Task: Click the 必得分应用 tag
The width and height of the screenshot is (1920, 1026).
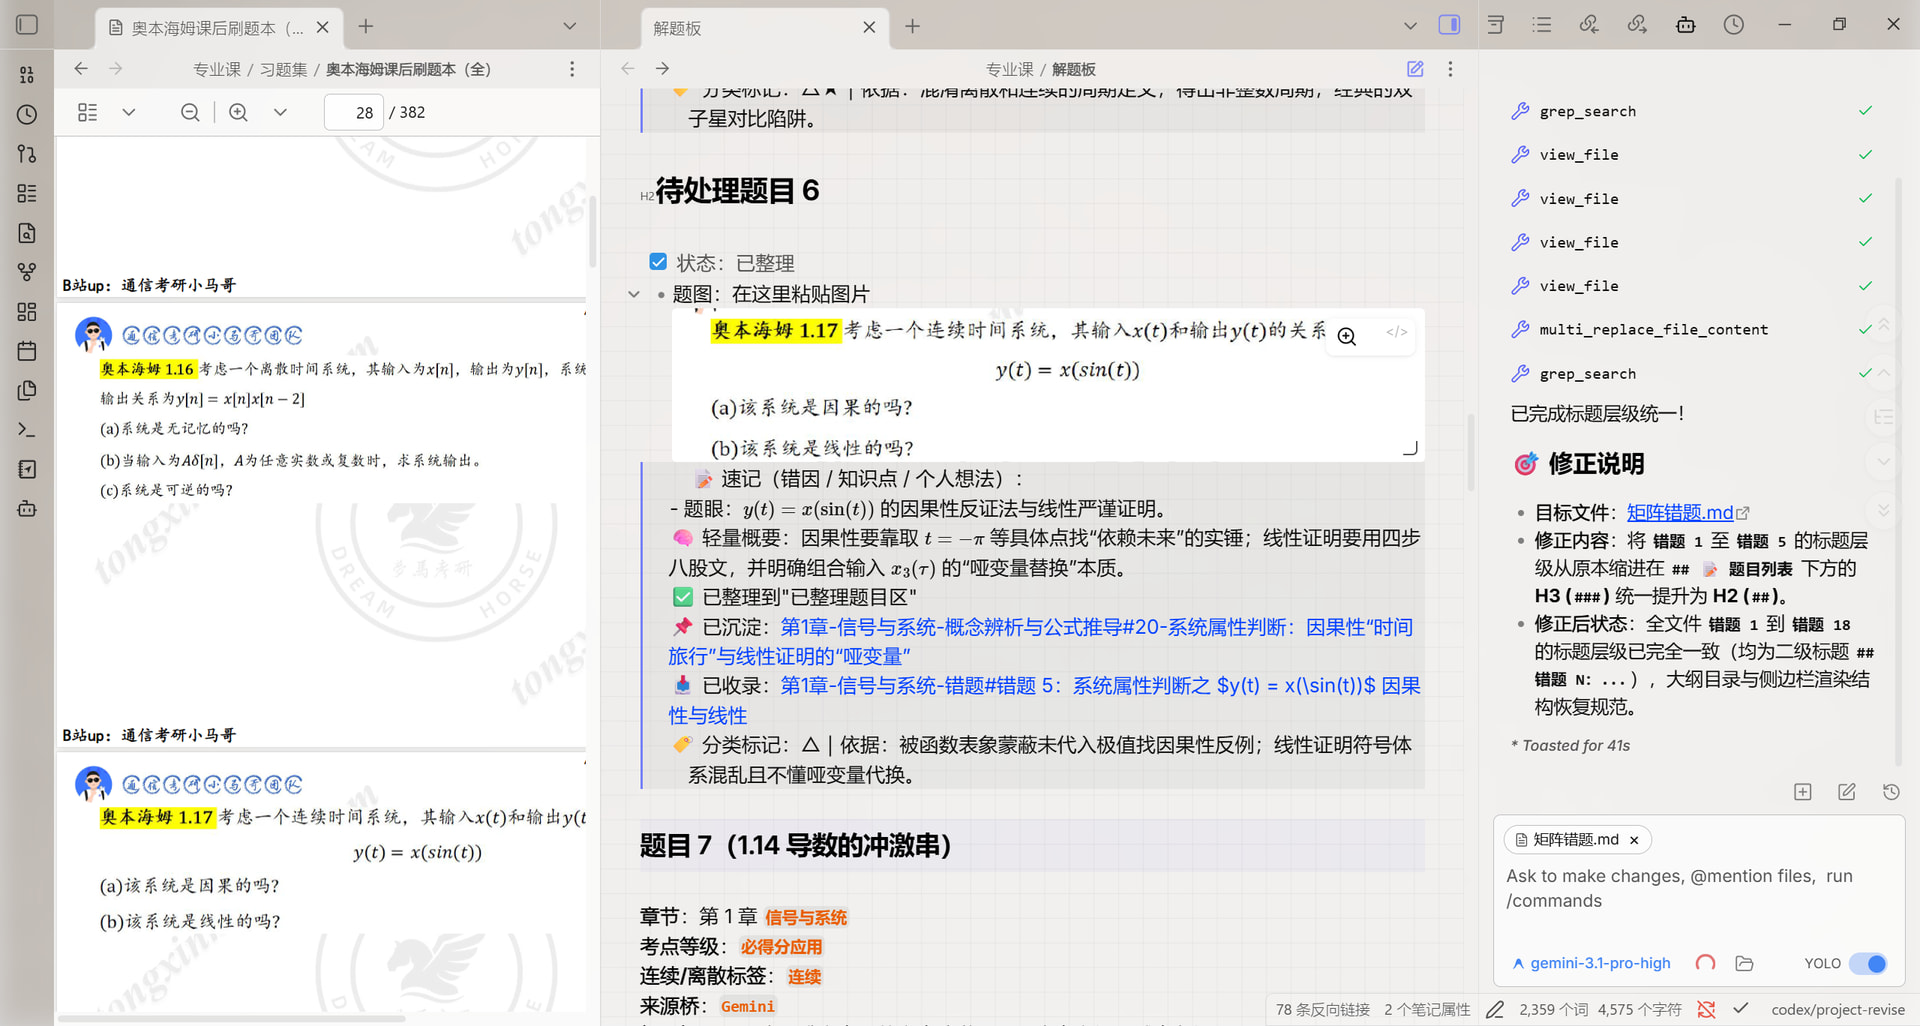Action: click(781, 947)
